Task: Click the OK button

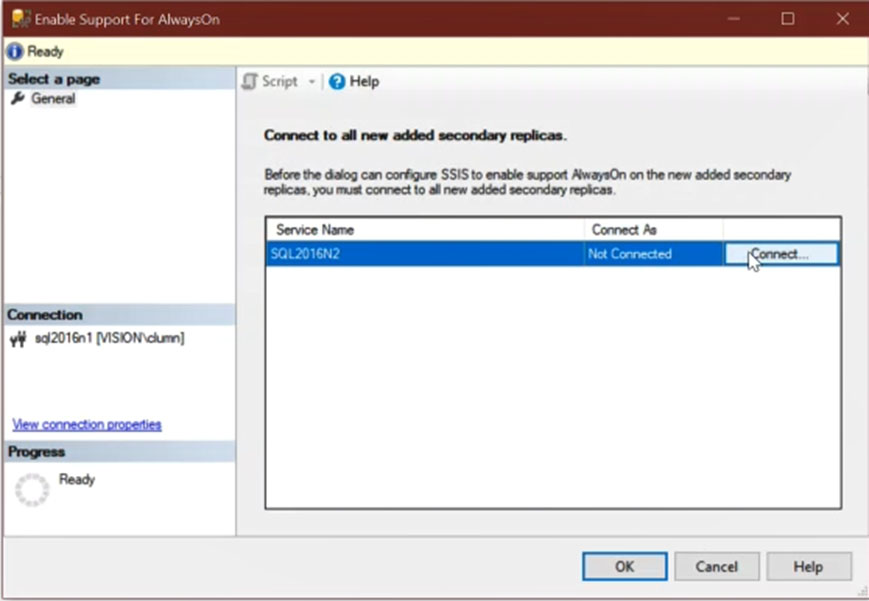Action: pyautogui.click(x=625, y=567)
